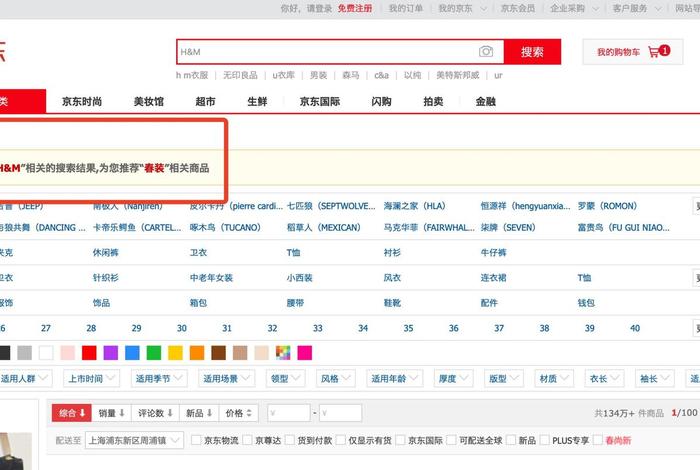Select the blue color swatch

tap(132, 353)
